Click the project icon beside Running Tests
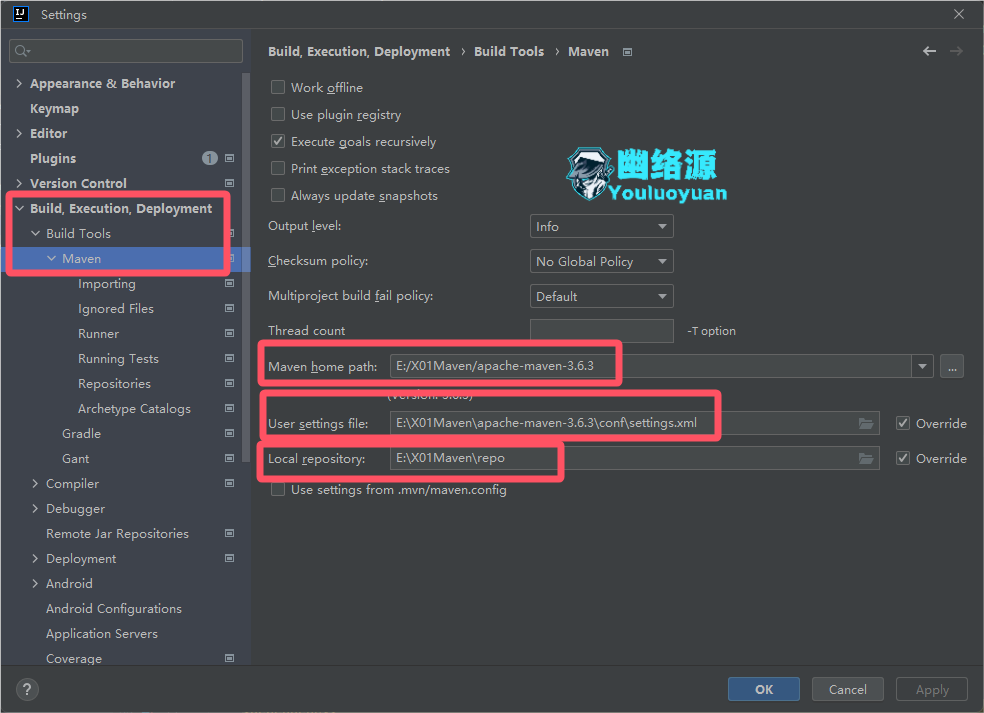 click(230, 358)
